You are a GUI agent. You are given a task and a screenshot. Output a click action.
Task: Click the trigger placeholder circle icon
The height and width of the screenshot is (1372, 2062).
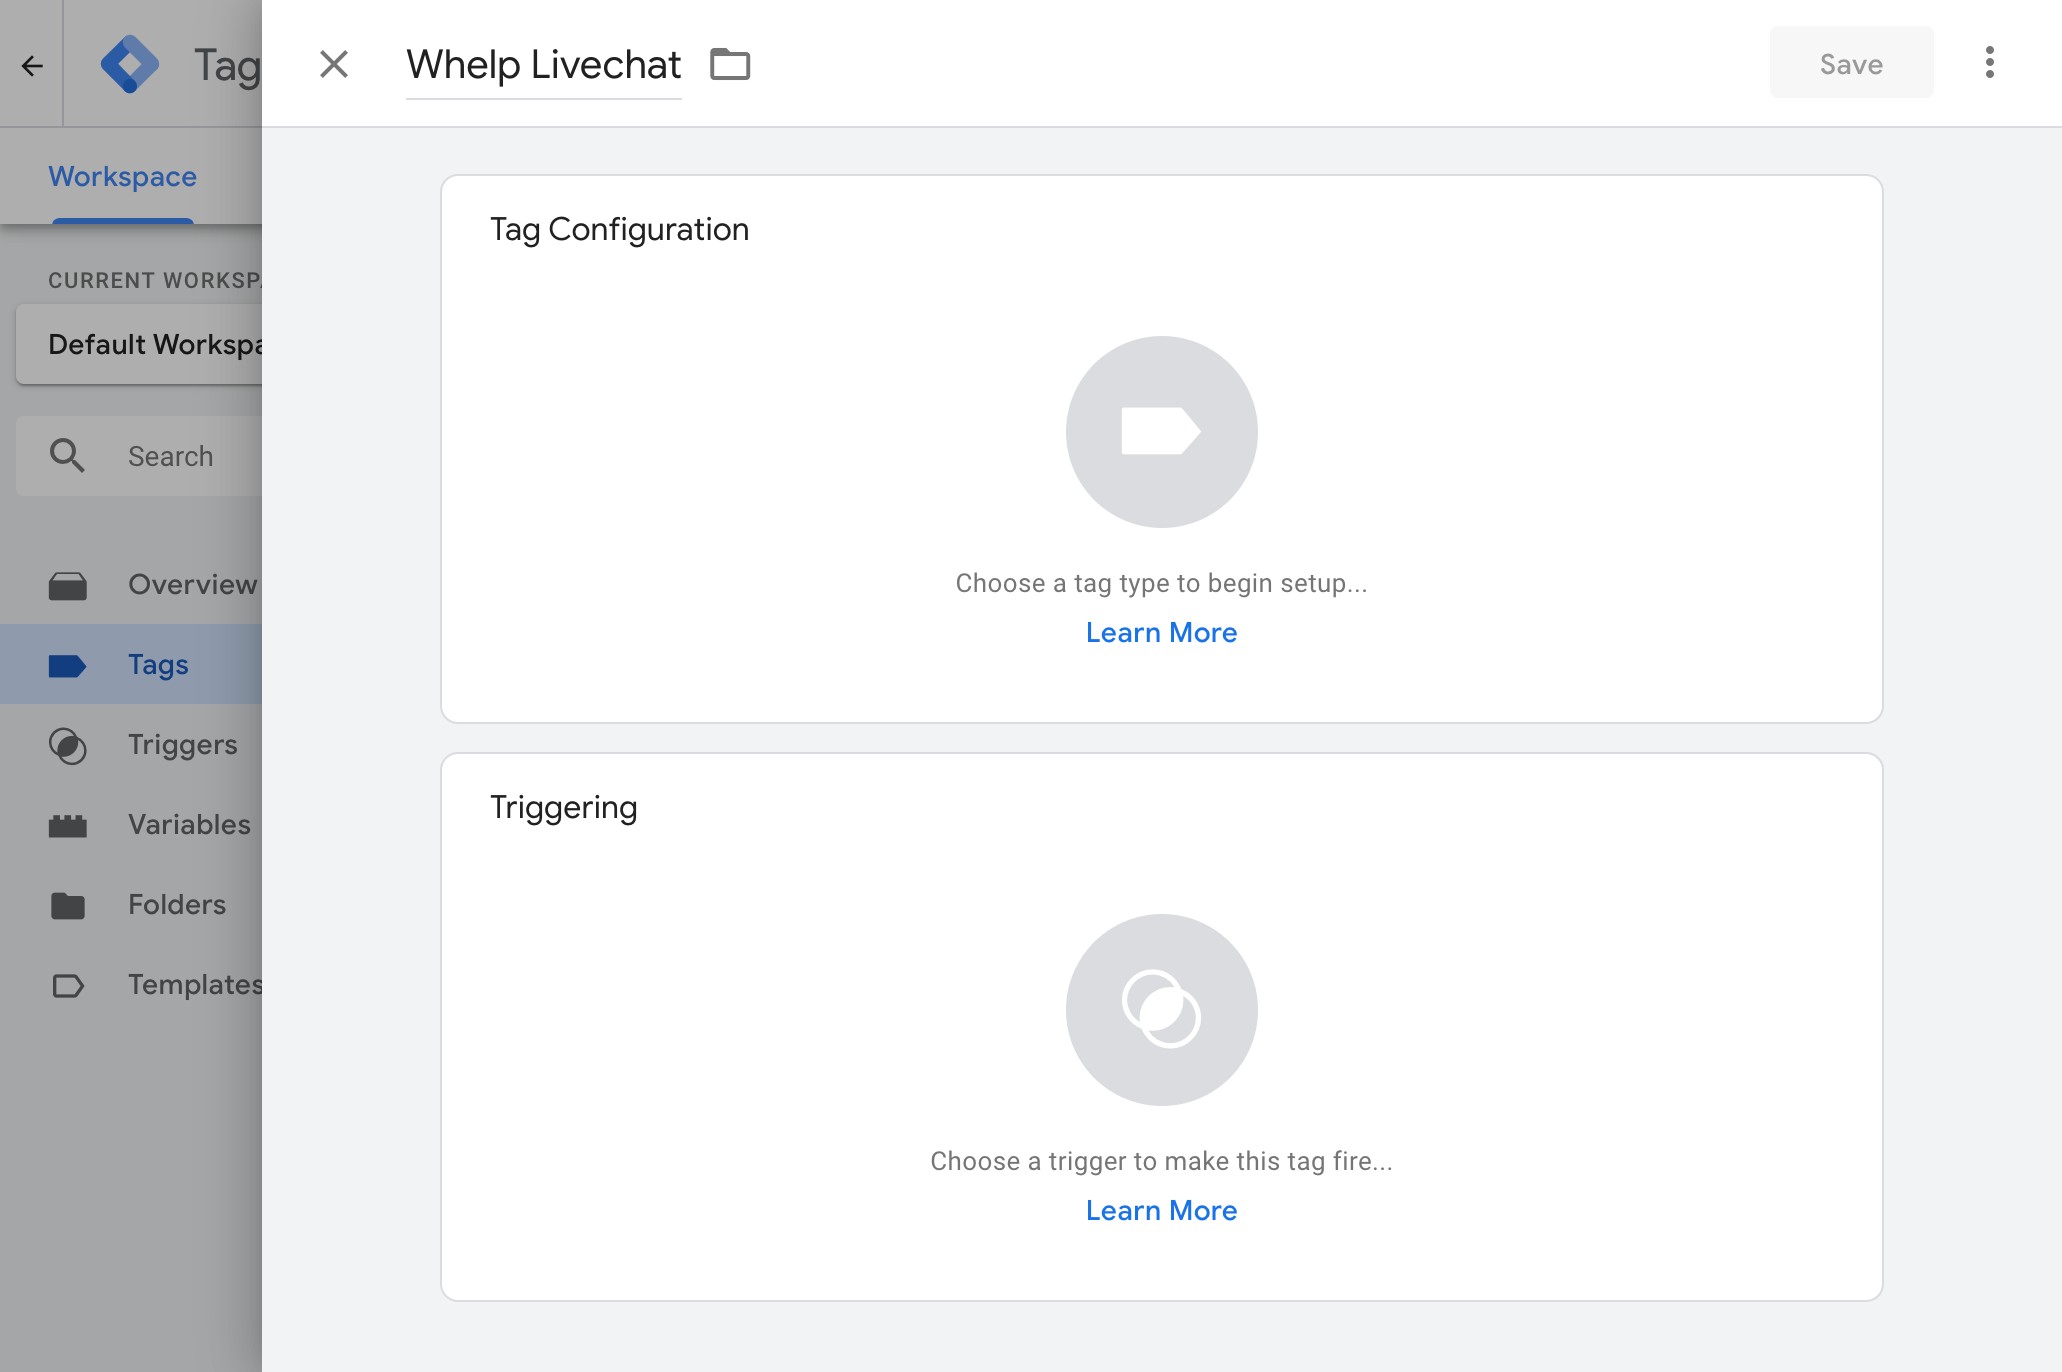point(1161,1009)
